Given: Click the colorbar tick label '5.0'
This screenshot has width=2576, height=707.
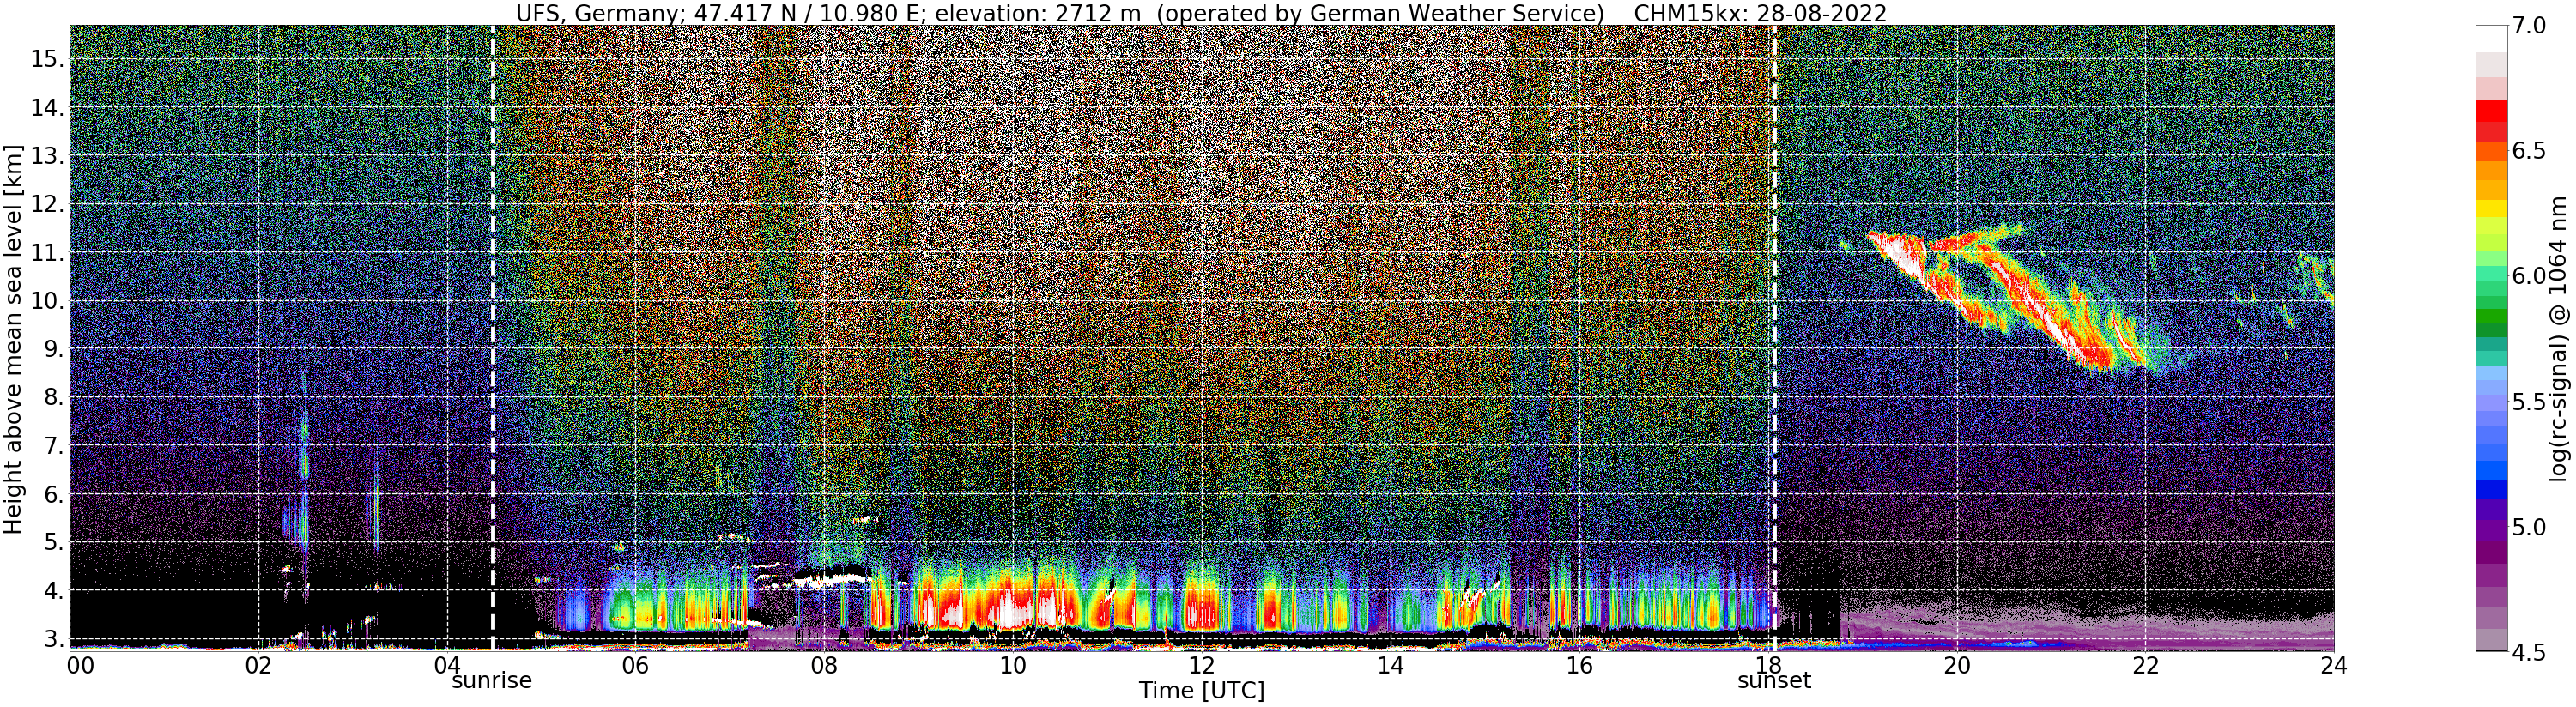Looking at the screenshot, I should pos(2529,527).
